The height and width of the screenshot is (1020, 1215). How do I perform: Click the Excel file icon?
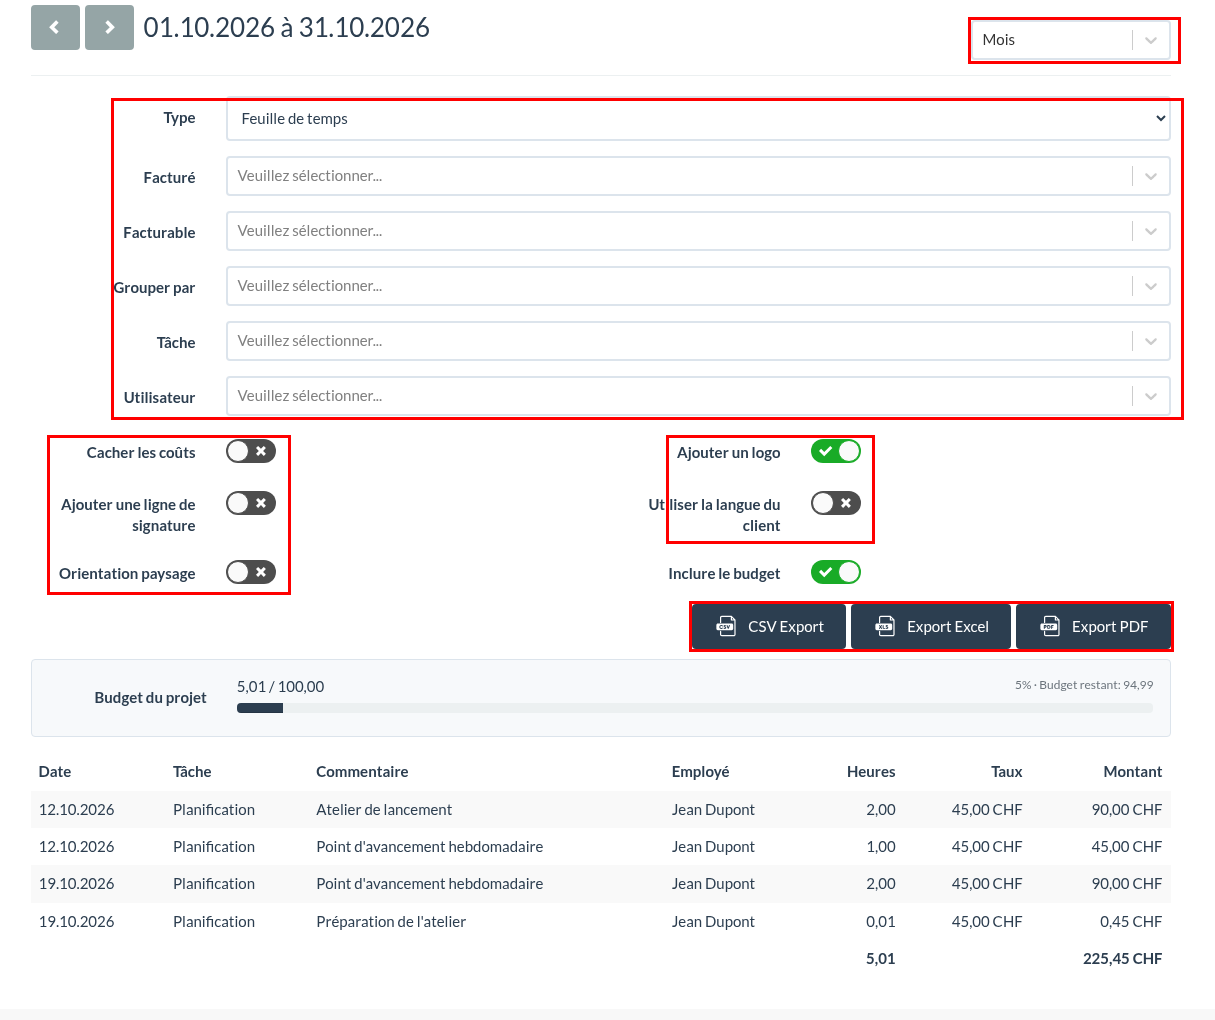(885, 627)
